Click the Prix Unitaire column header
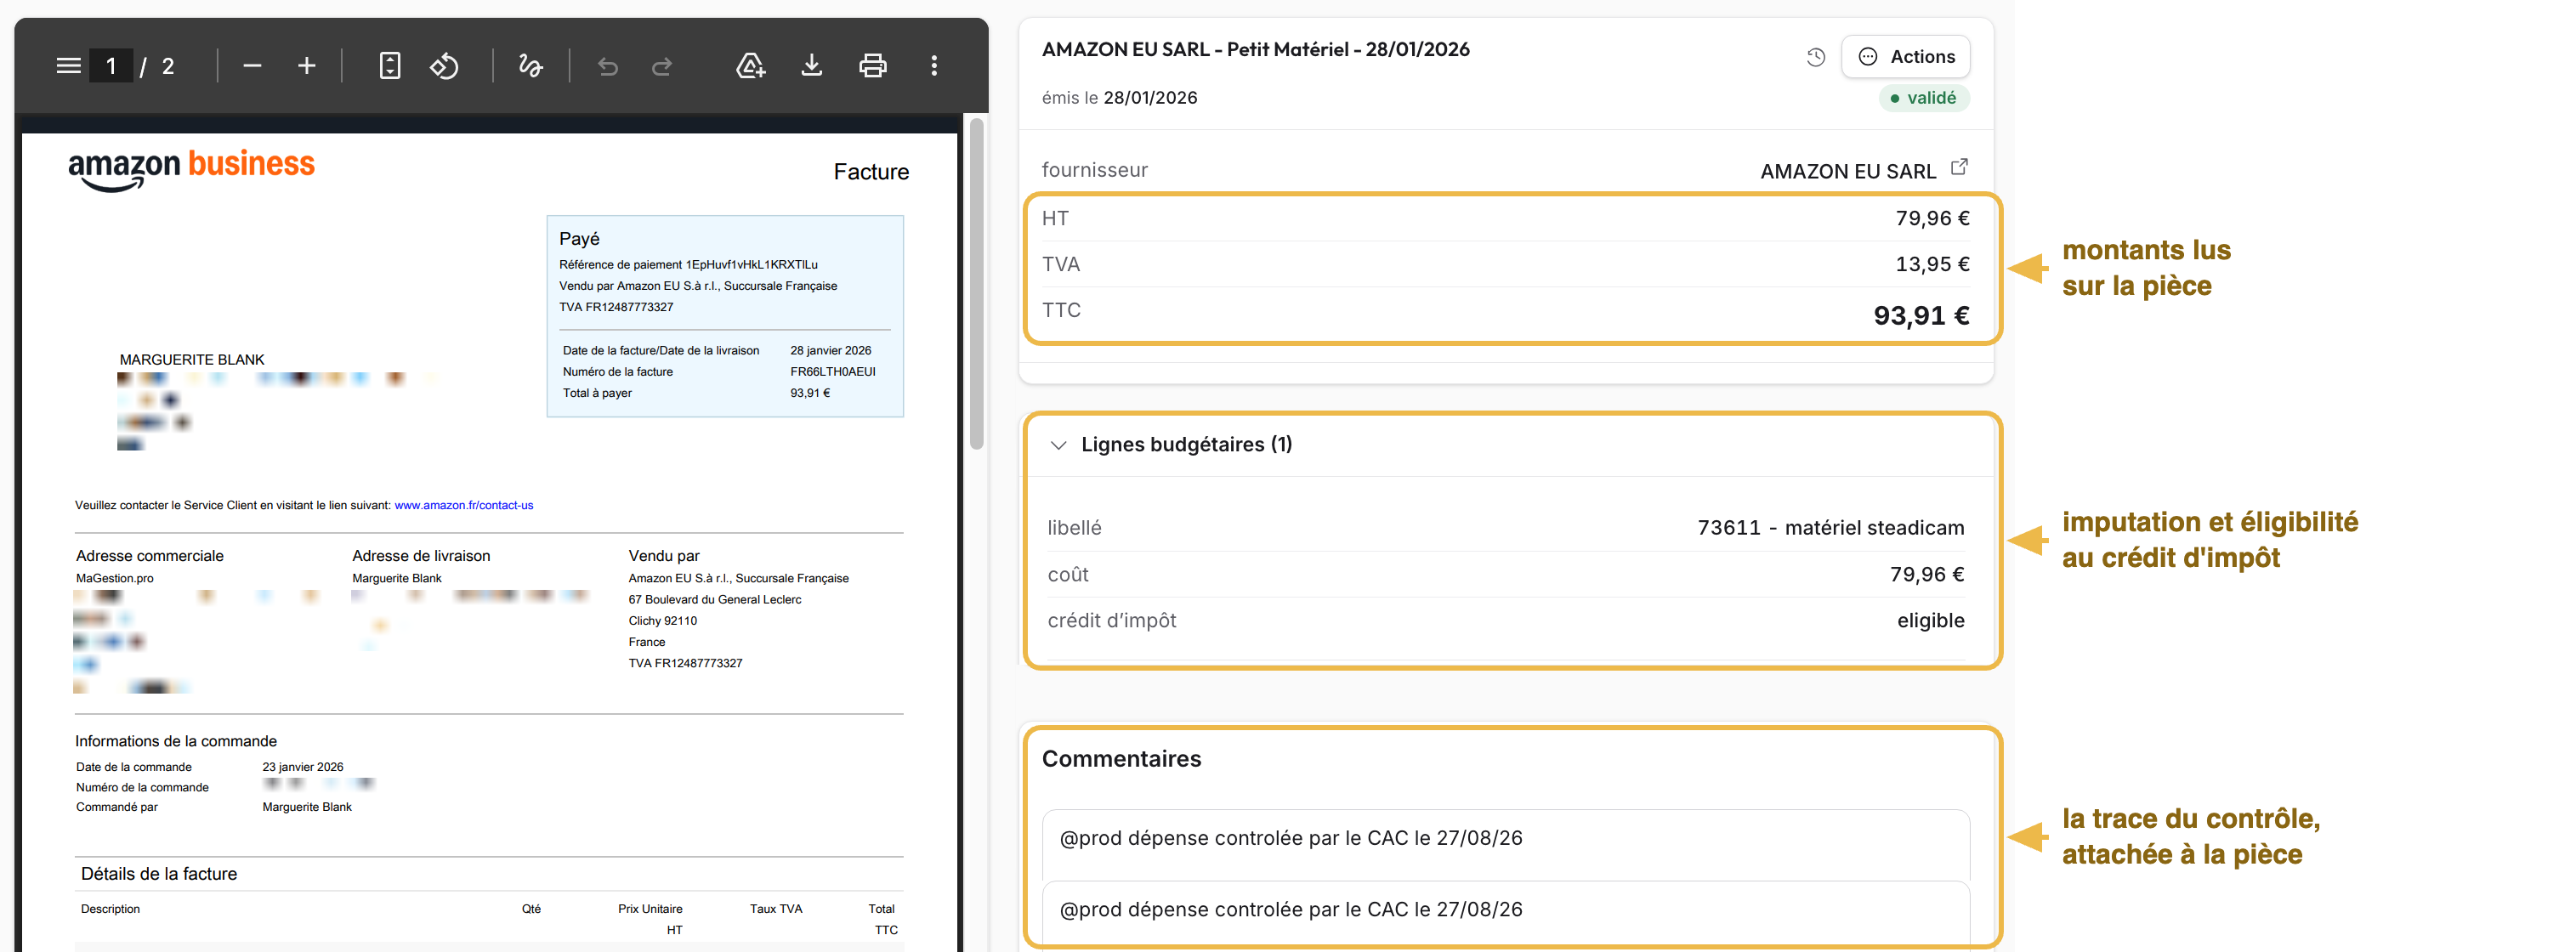 click(x=650, y=909)
